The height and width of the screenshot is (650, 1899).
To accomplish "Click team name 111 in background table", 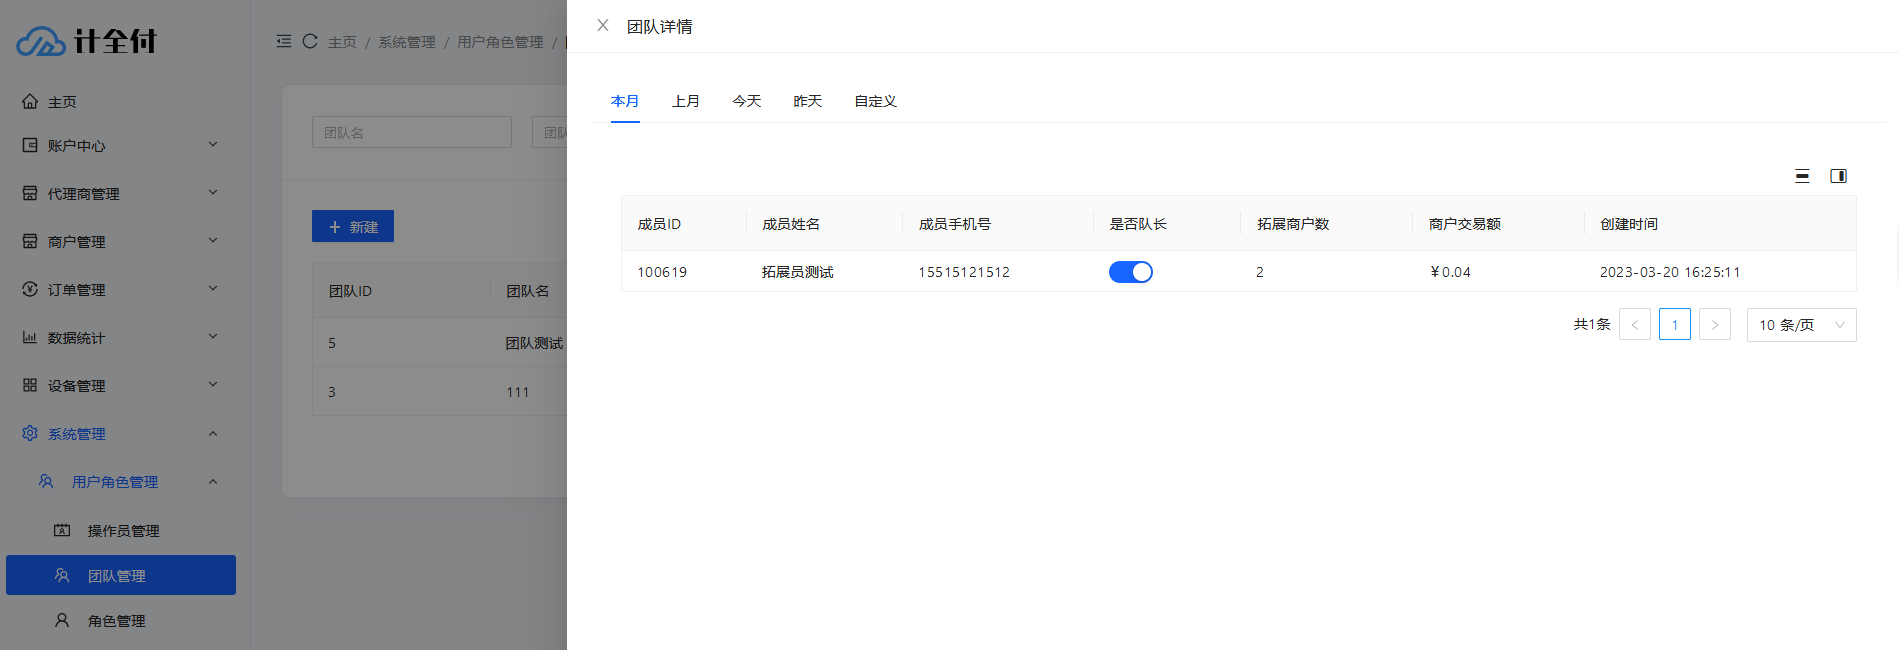I will [x=517, y=392].
